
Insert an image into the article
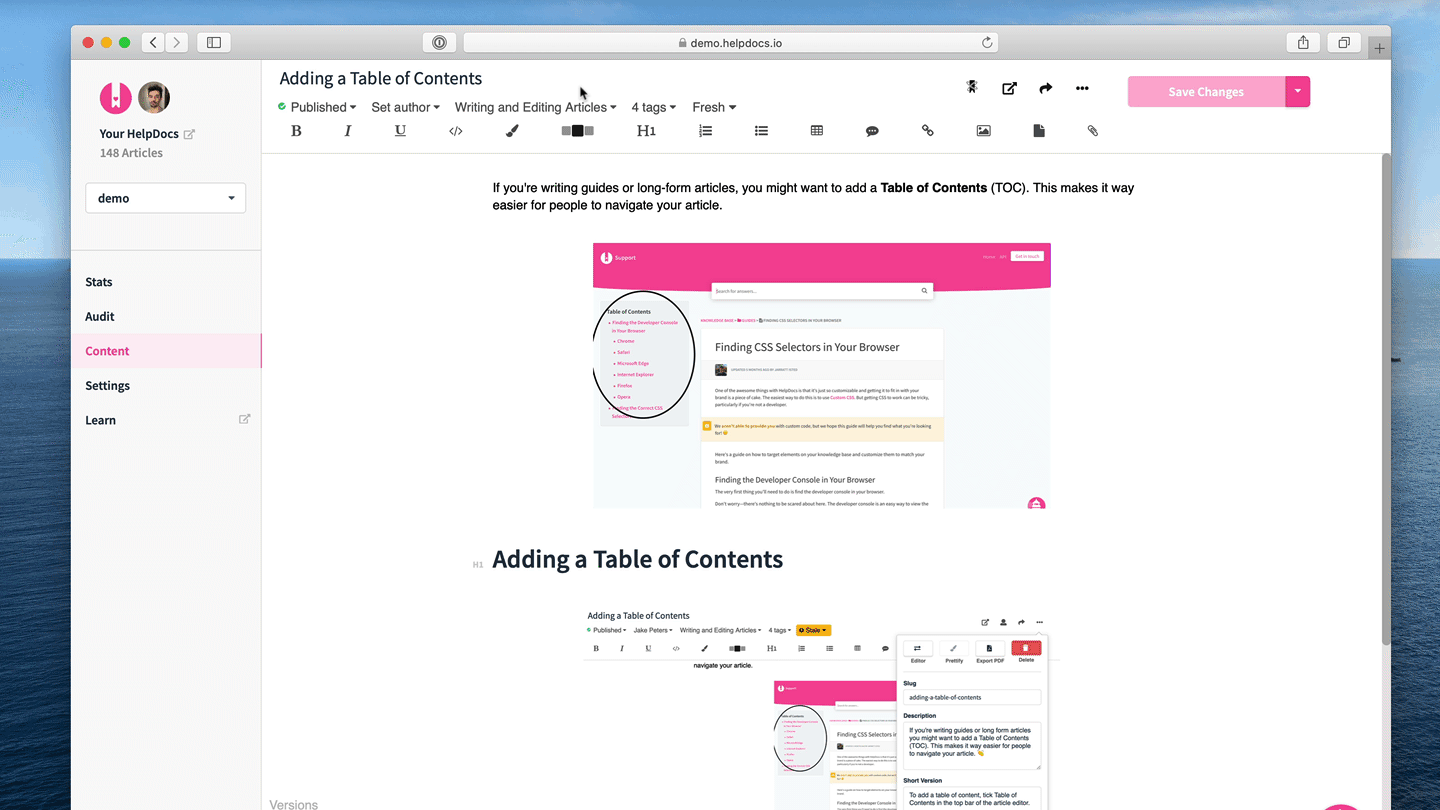coord(983,131)
